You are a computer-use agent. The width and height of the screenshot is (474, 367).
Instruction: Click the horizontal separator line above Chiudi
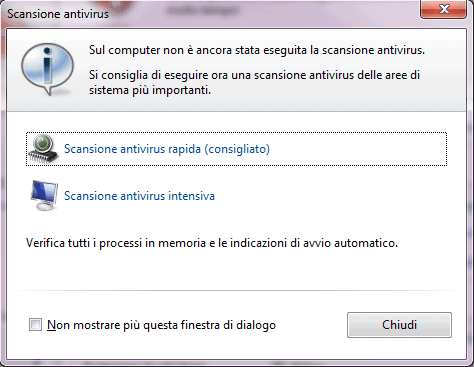point(236,291)
